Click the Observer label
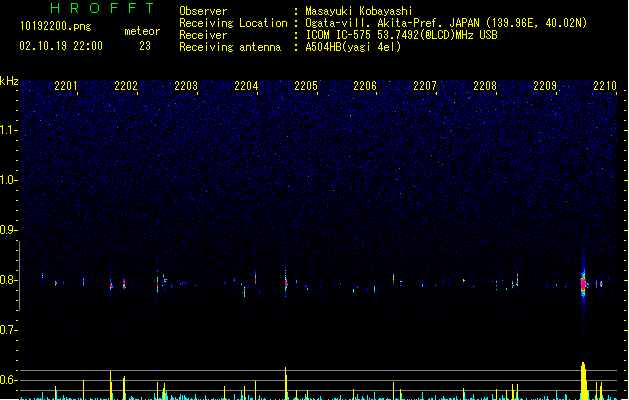The image size is (629, 400). click(203, 11)
